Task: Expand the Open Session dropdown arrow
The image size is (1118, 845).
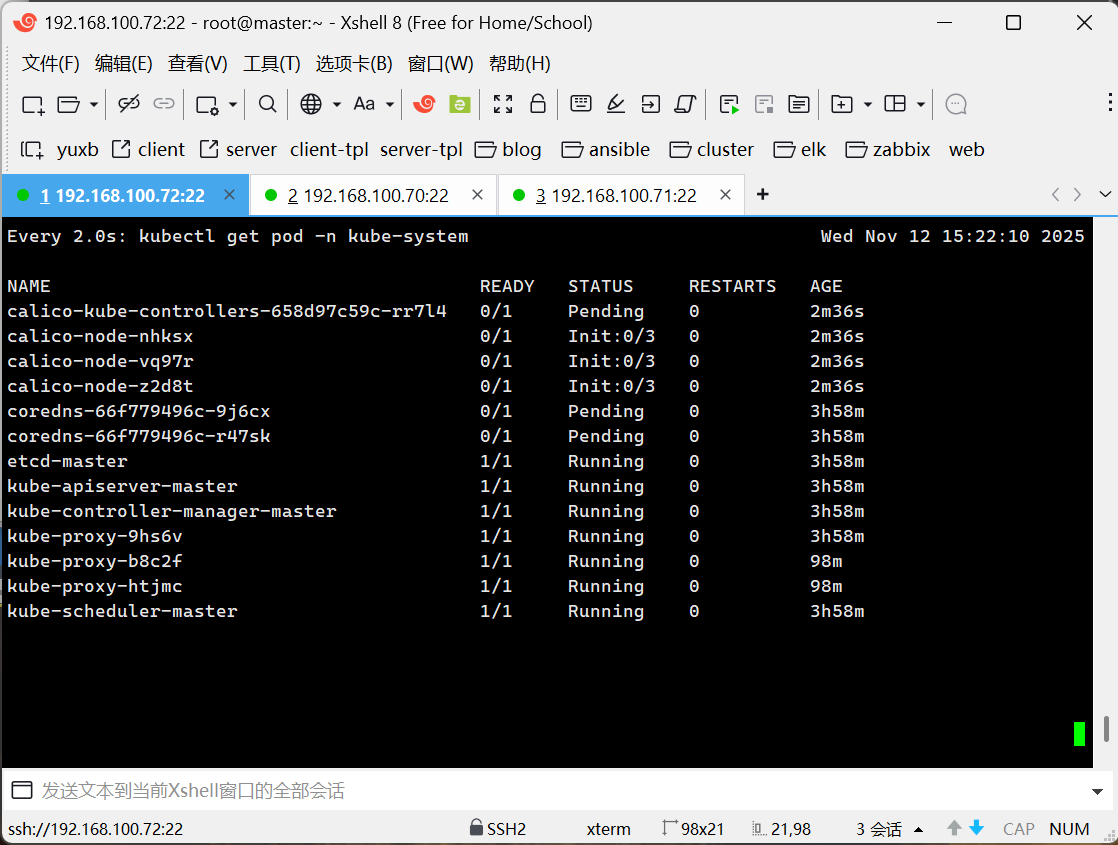Action: (x=93, y=105)
